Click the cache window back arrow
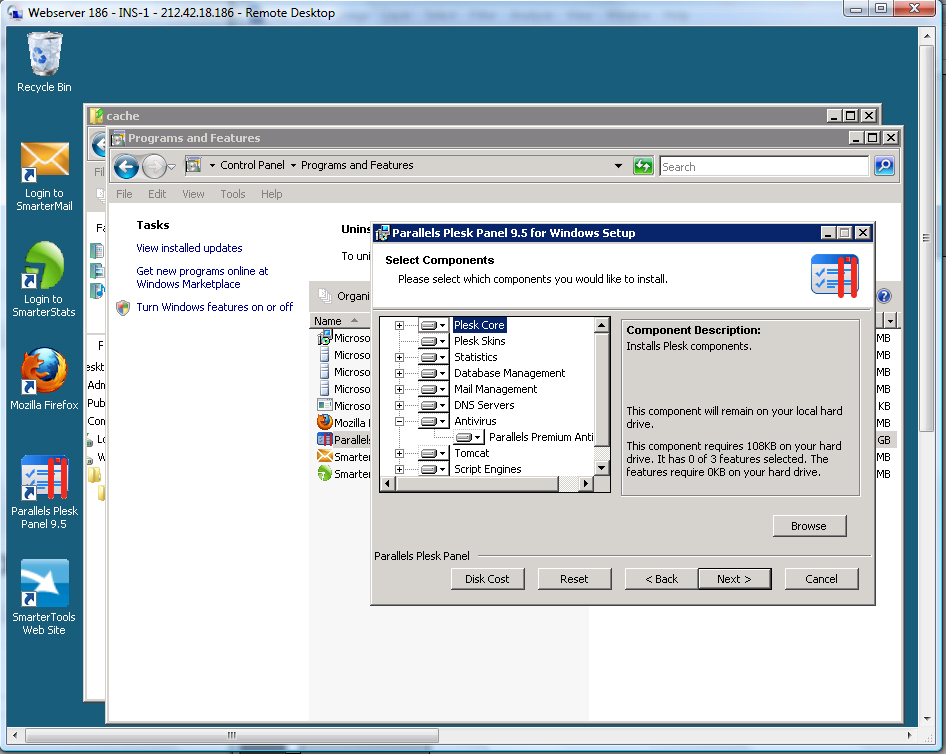 [98, 145]
